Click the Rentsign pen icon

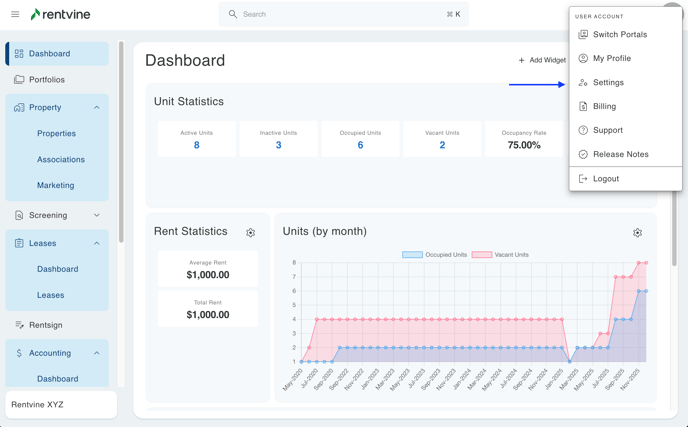[x=19, y=325]
